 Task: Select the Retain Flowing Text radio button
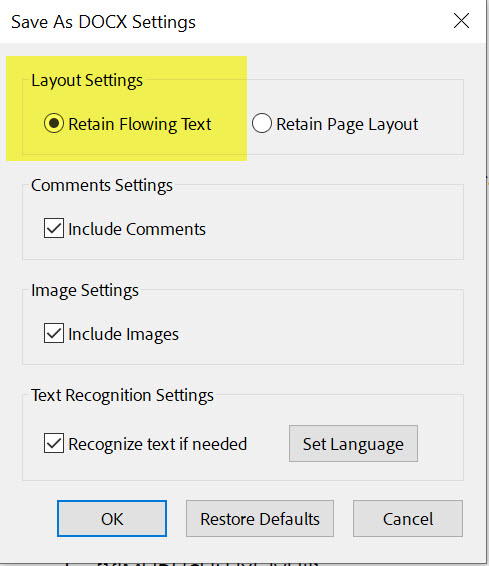54,123
